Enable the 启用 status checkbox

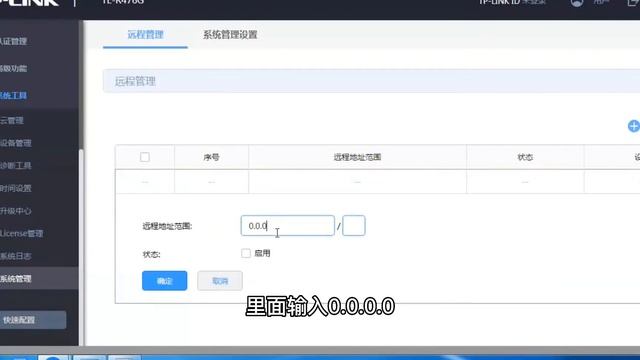pos(246,253)
